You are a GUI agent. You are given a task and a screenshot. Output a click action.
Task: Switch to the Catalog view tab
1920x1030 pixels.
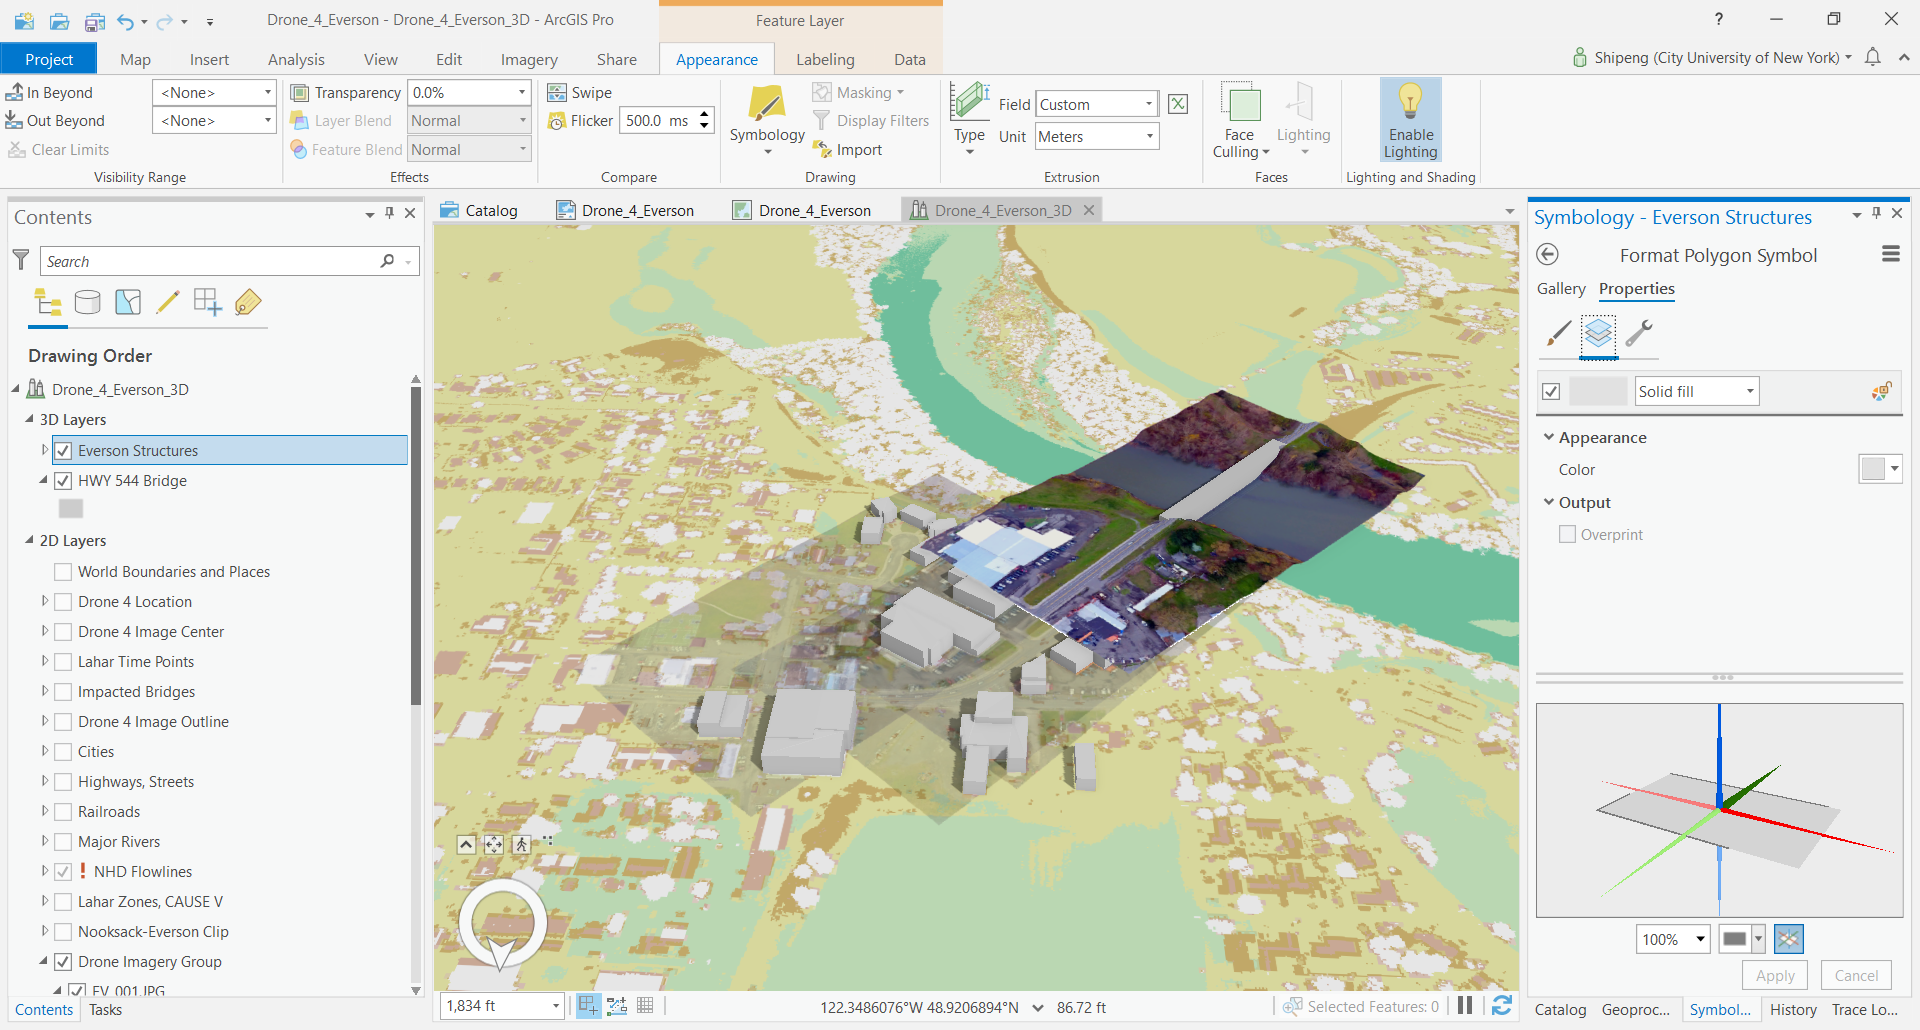point(479,210)
